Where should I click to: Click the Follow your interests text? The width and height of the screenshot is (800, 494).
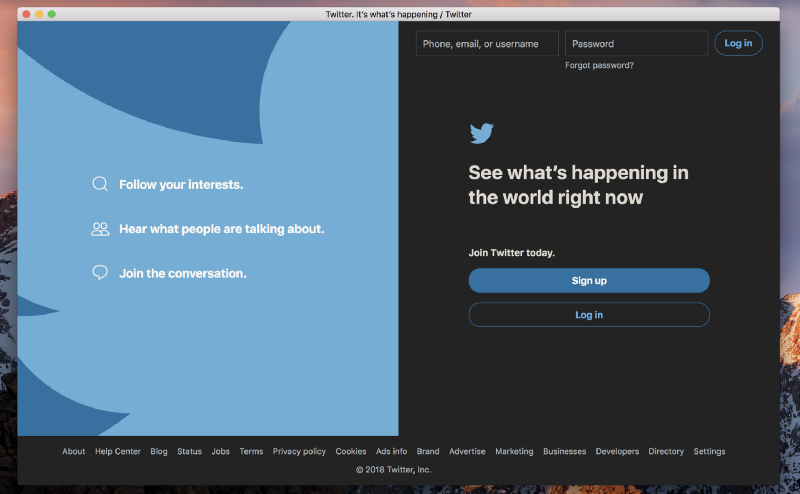[181, 184]
